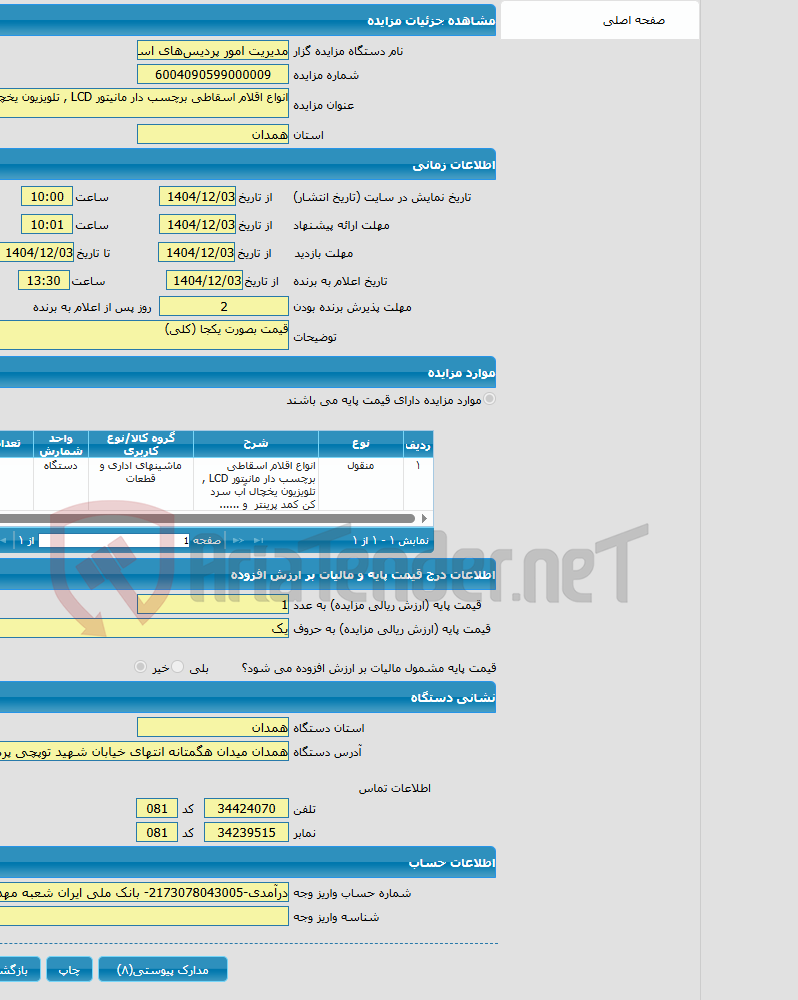Click the proposal deadline time field 10:01
The width and height of the screenshot is (798, 1000).
click(x=47, y=225)
